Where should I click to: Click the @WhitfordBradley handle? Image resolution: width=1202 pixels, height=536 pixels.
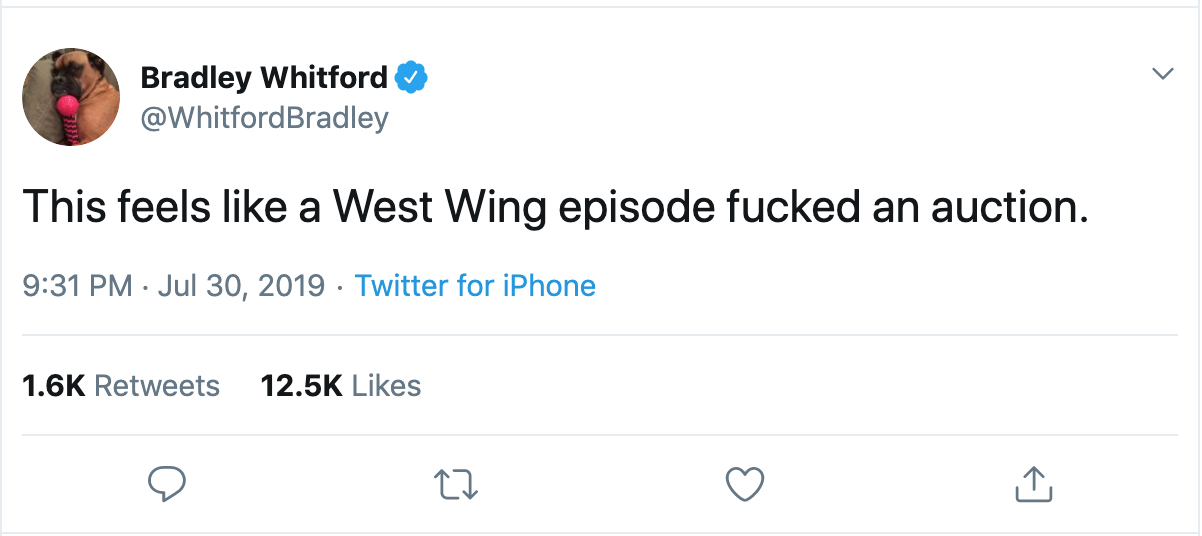tap(264, 118)
